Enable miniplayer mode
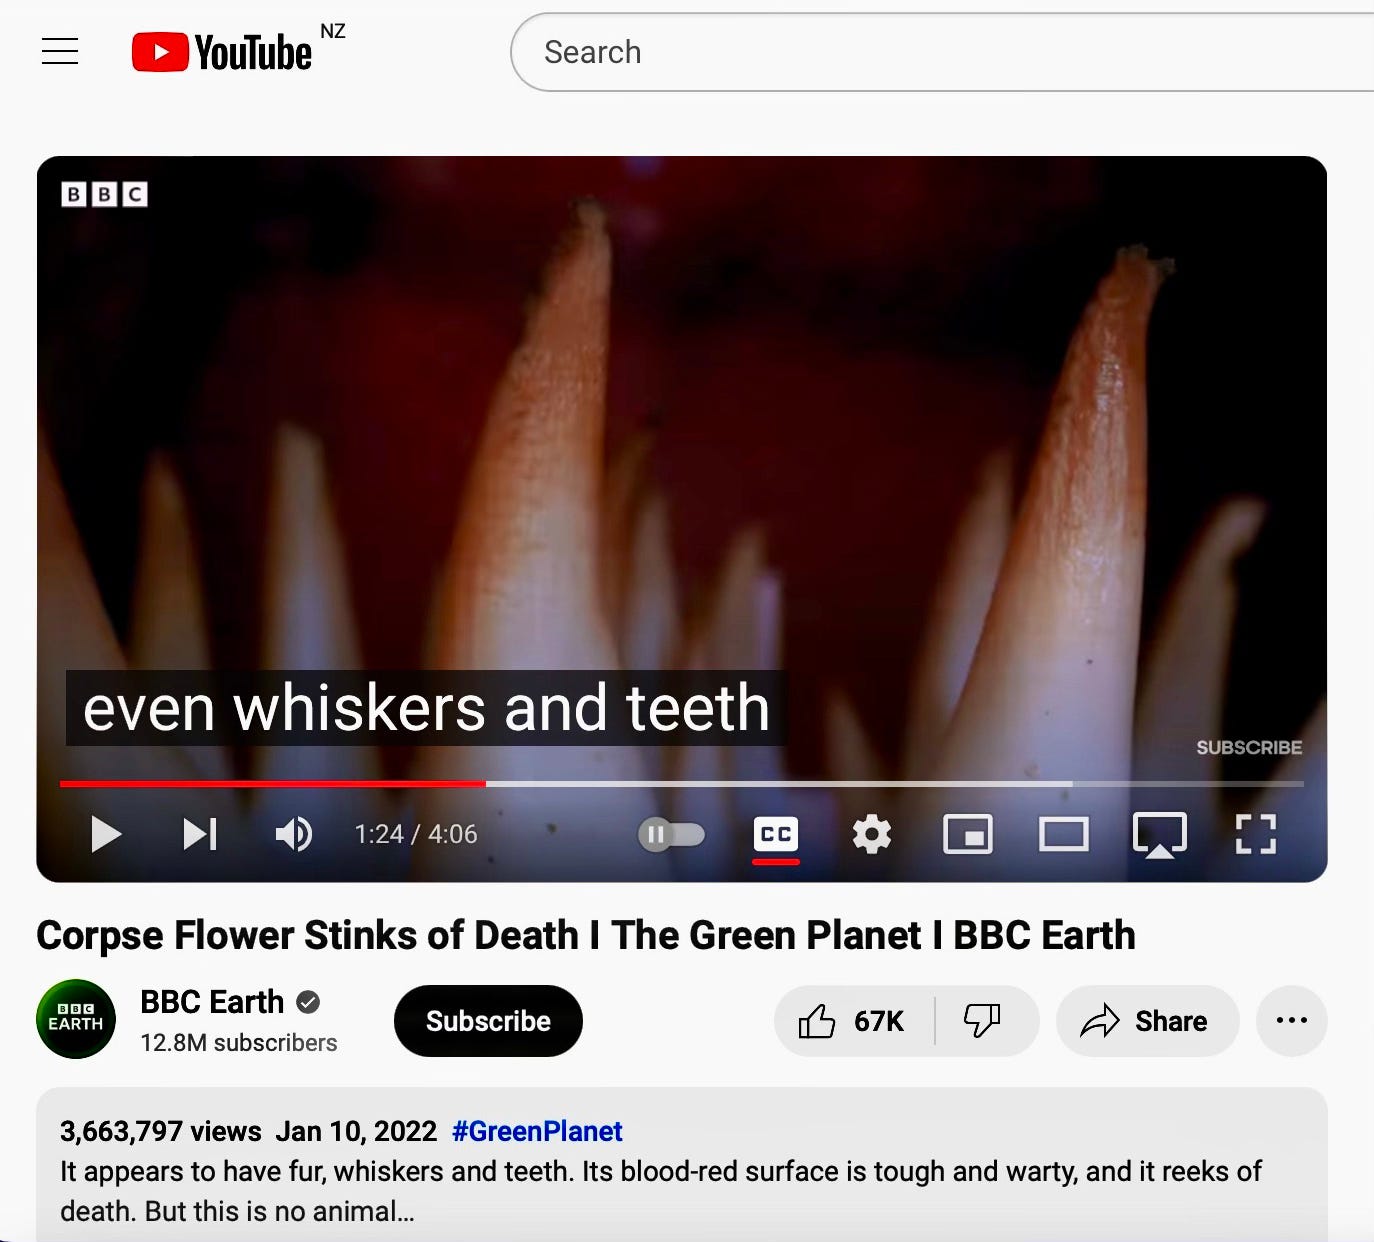1374x1242 pixels. tap(968, 834)
